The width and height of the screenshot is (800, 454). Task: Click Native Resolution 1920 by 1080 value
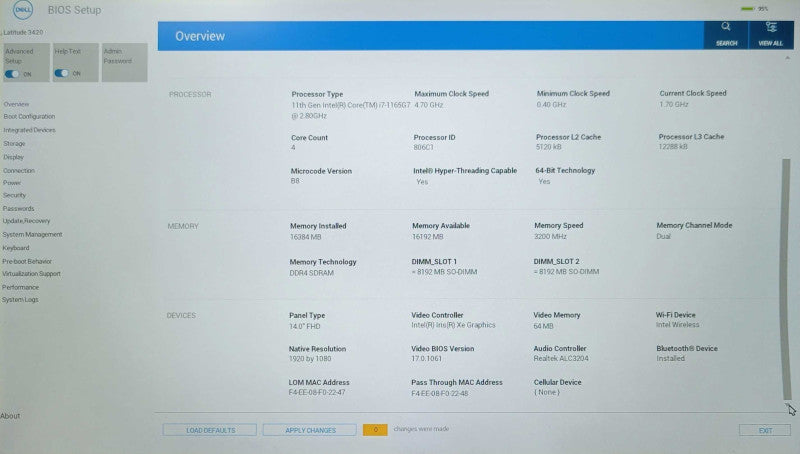coord(310,359)
